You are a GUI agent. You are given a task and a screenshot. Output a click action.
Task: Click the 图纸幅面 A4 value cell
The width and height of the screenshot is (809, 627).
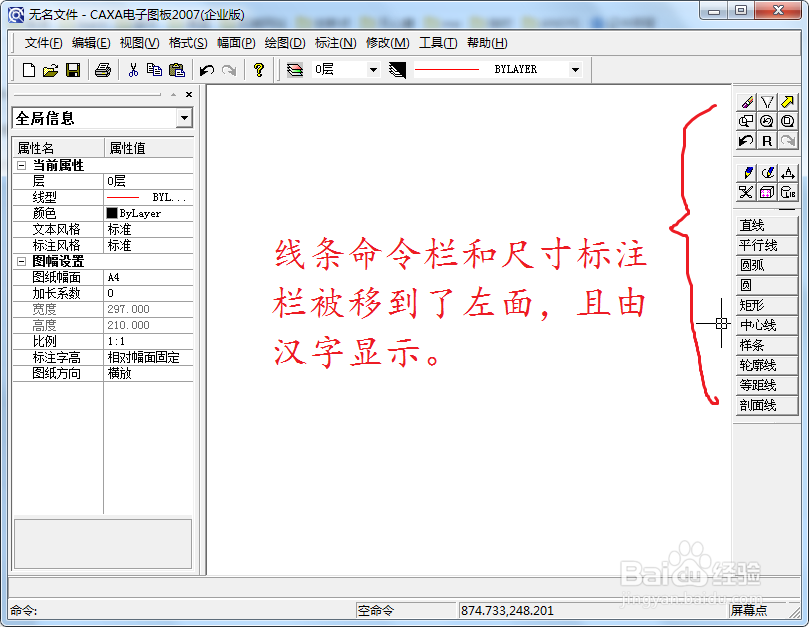pos(149,278)
